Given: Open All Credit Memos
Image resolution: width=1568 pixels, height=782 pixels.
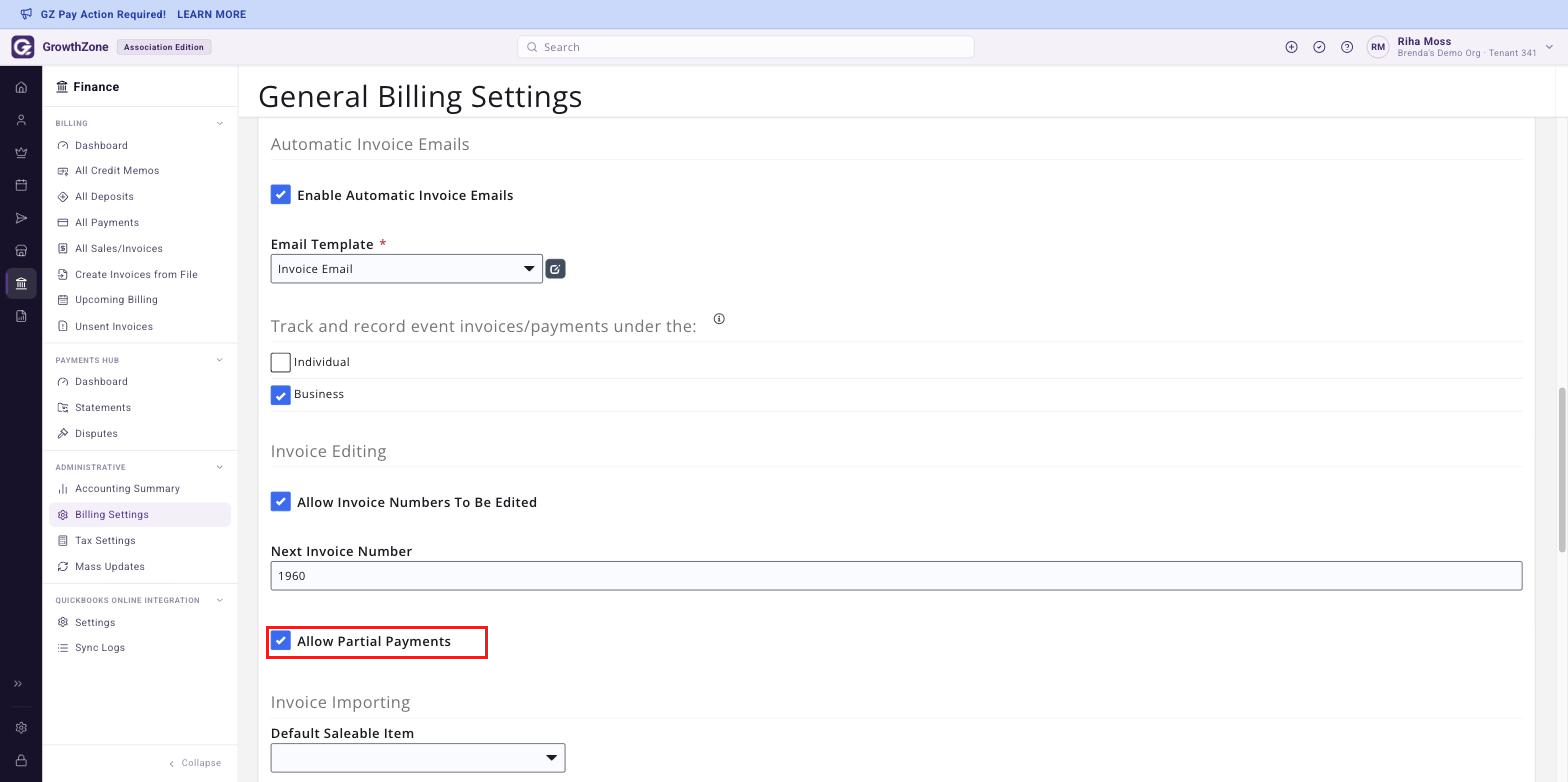Looking at the screenshot, I should pos(117,171).
